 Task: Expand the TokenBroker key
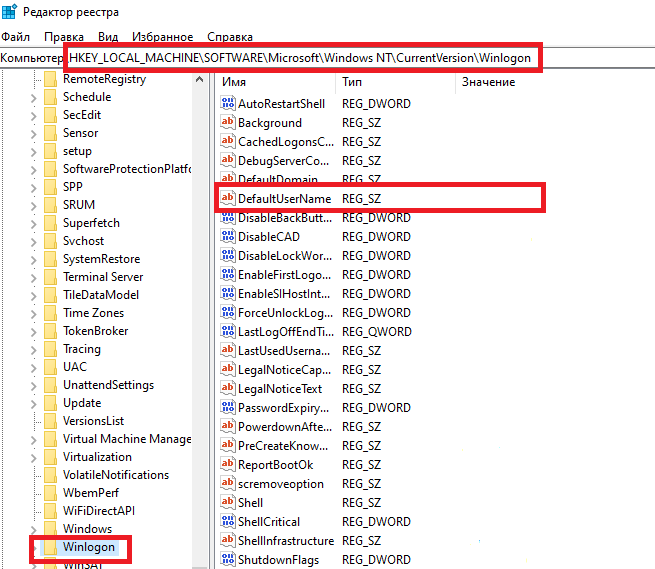click(x=34, y=332)
